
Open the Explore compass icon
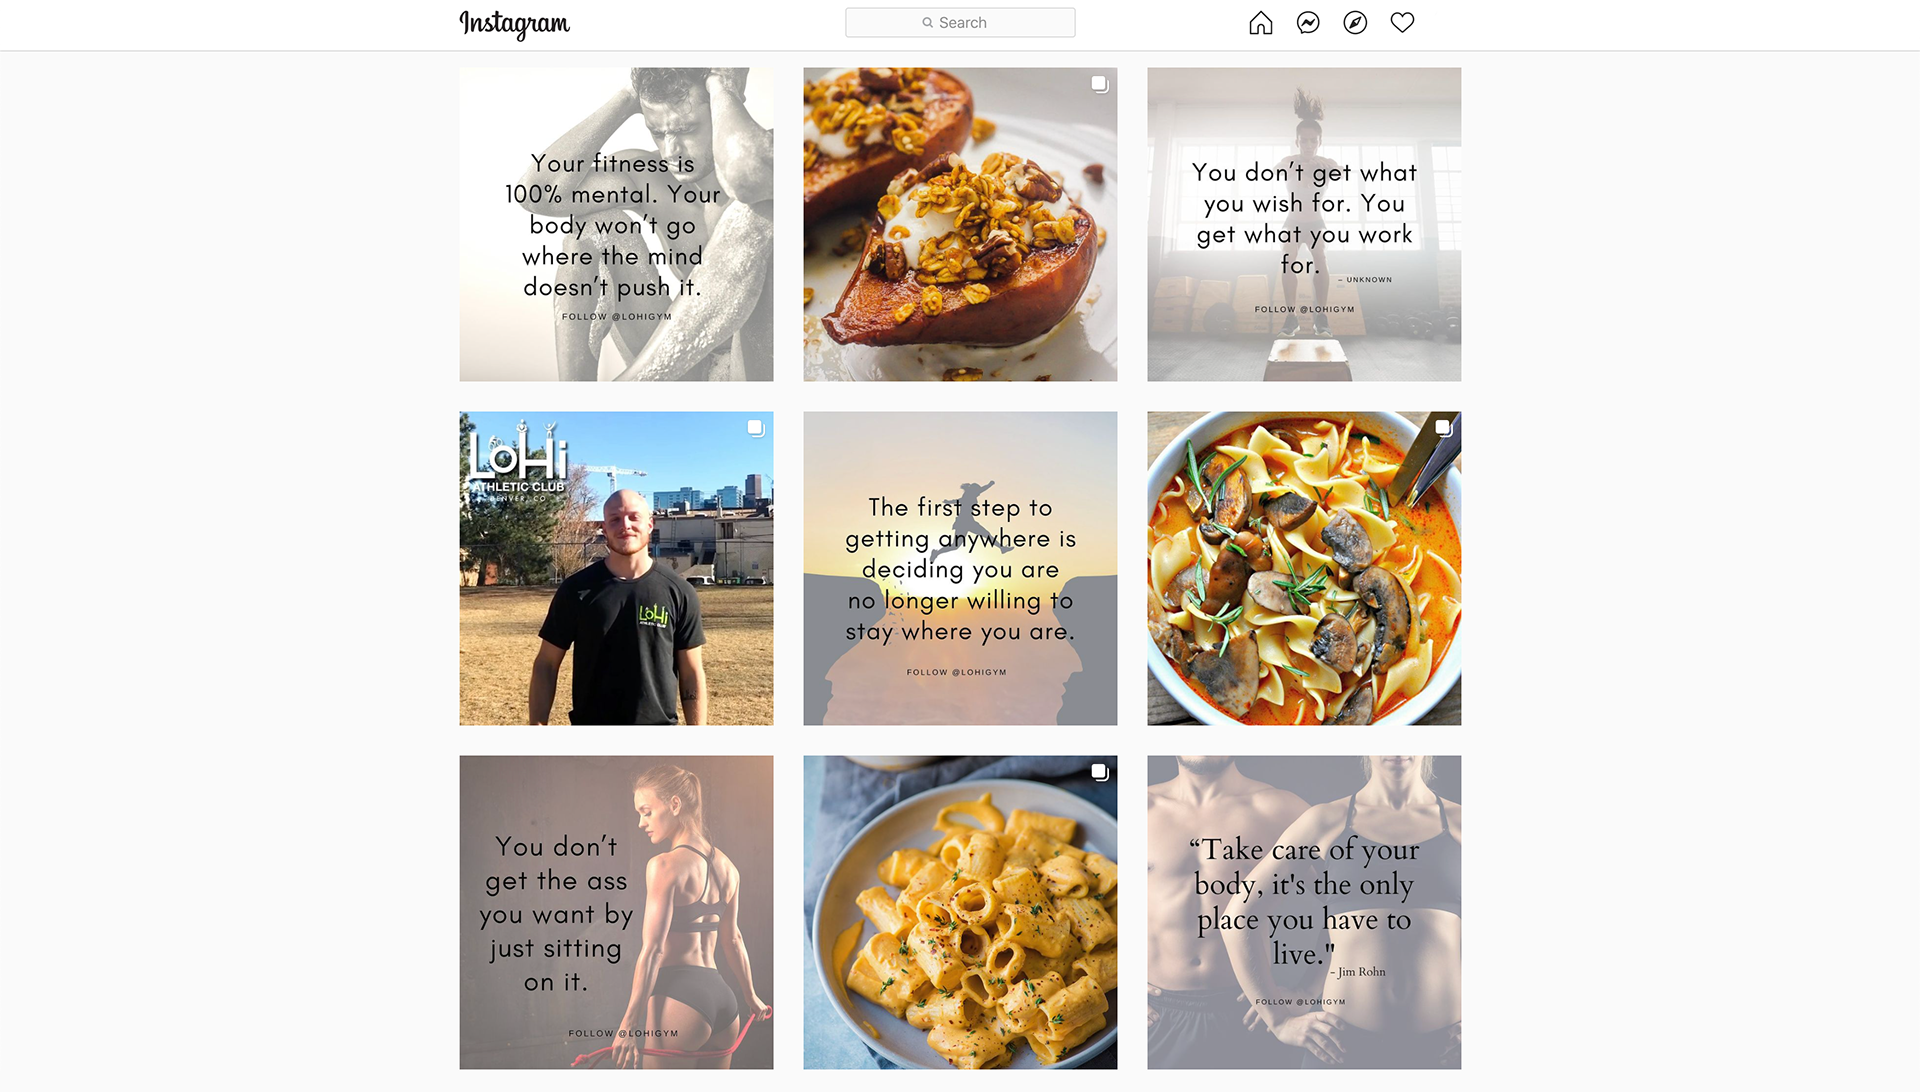1355,23
